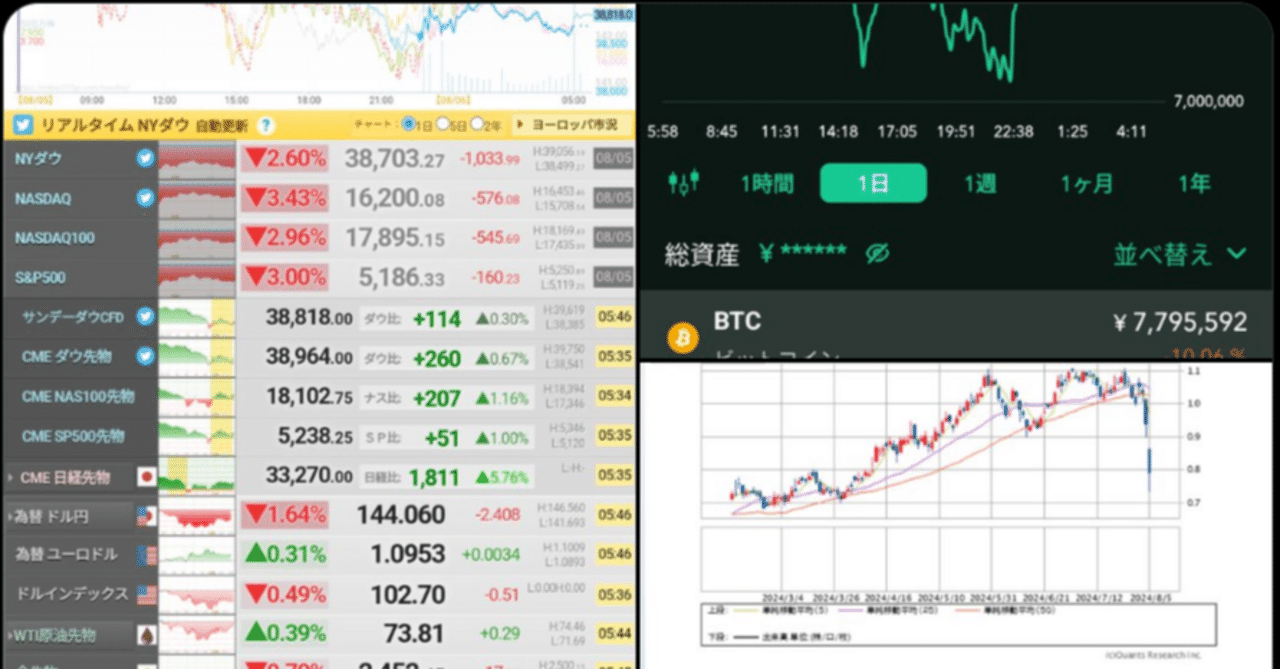Click the ▼1.64% change cell

pyautogui.click(x=286, y=516)
